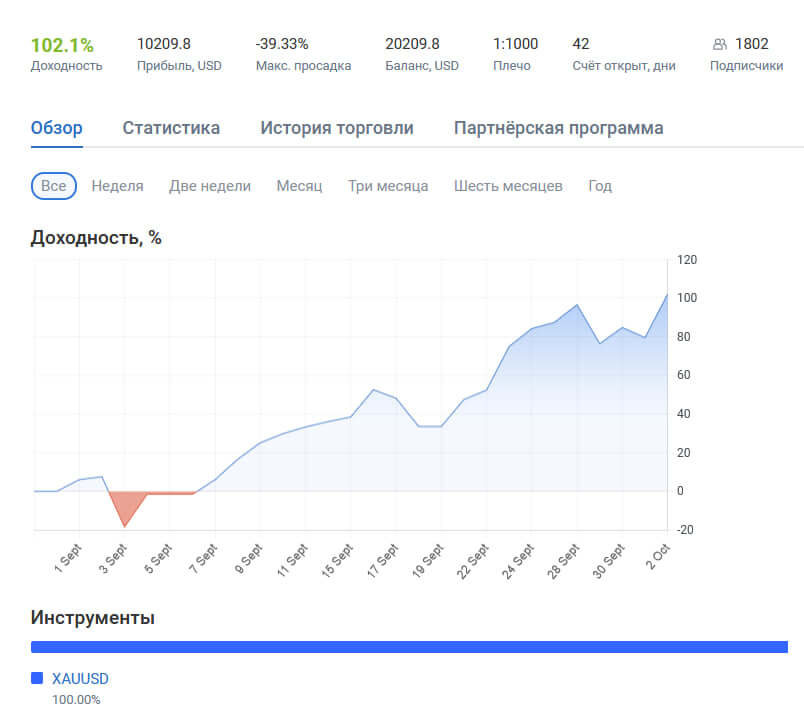Pick the Шесть месяцев period filter

click(508, 186)
